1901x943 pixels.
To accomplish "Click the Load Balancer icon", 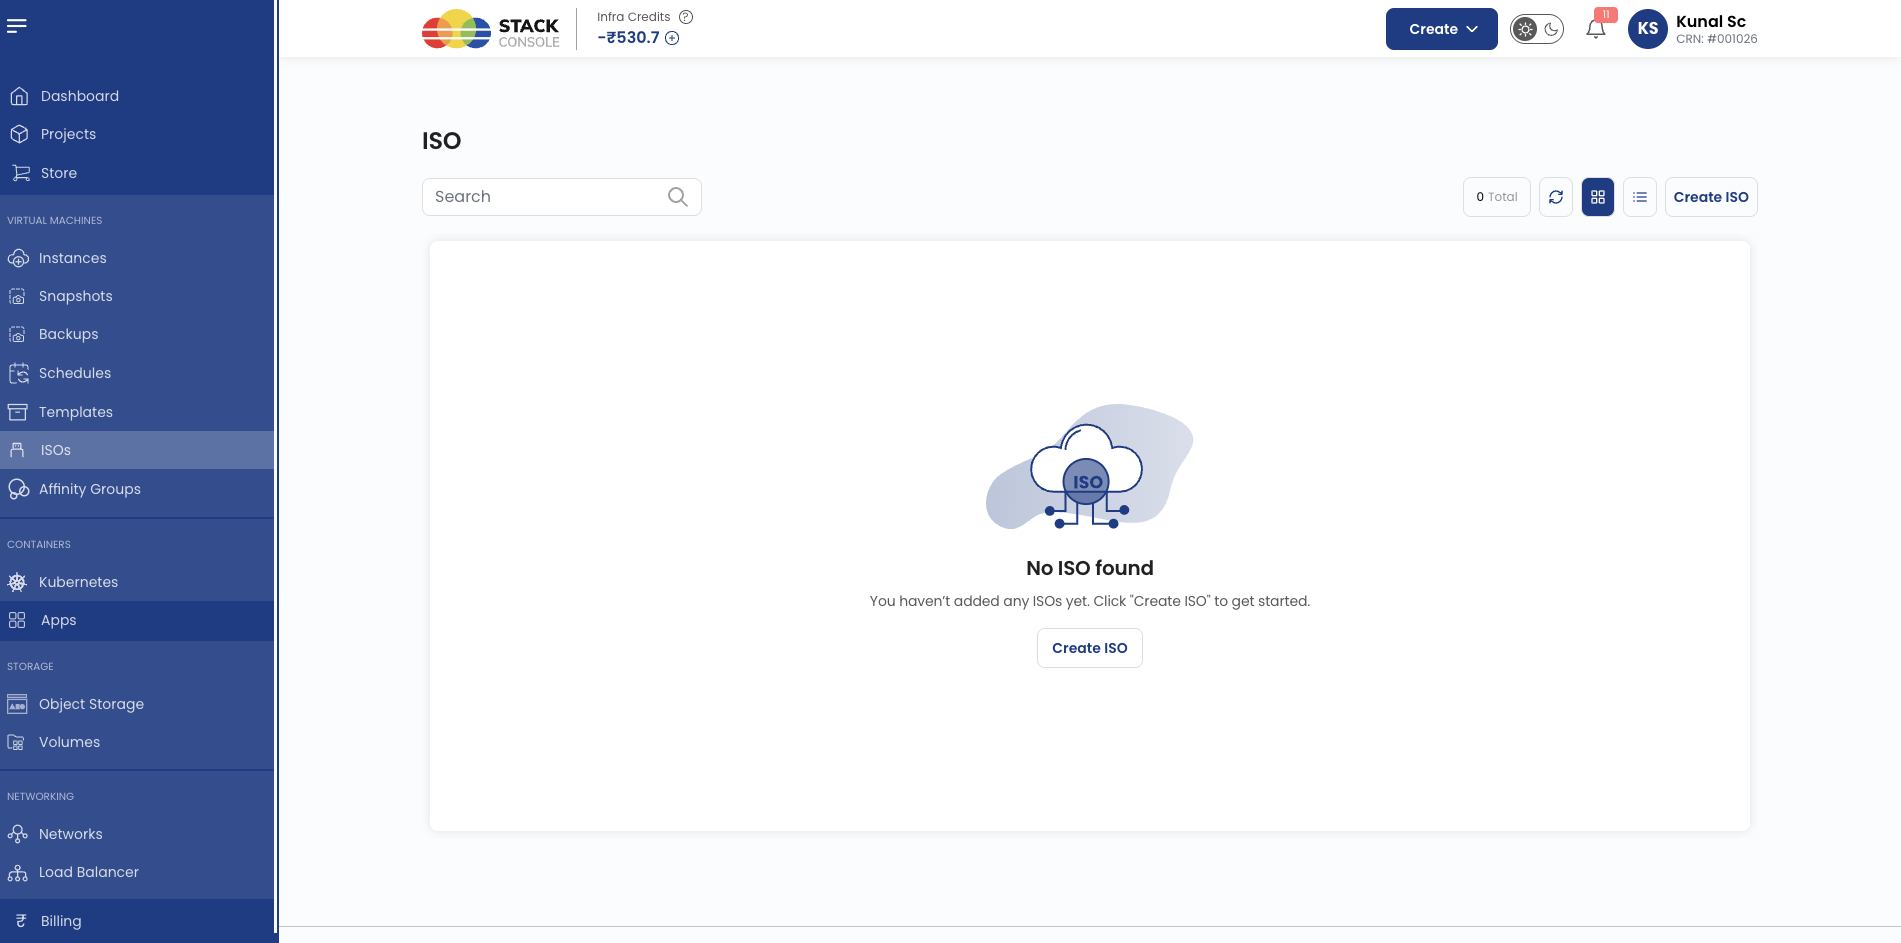I will 17,873.
